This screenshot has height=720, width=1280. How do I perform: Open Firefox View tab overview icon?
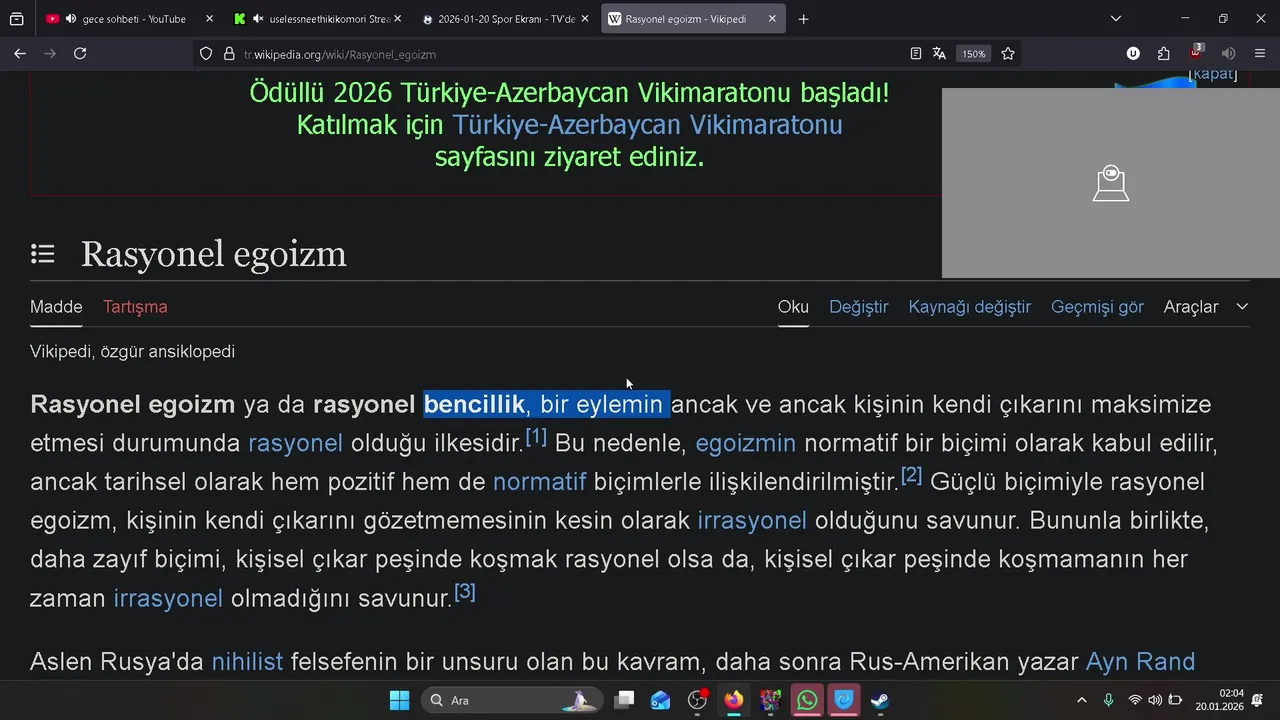coord(17,19)
